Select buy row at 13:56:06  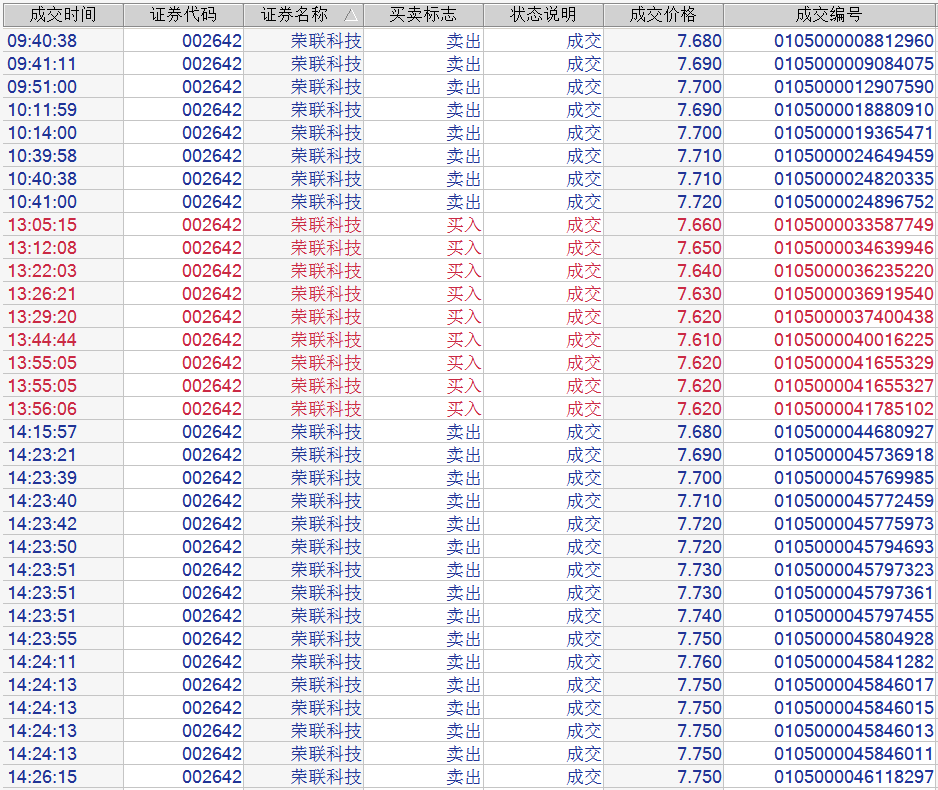tap(469, 409)
